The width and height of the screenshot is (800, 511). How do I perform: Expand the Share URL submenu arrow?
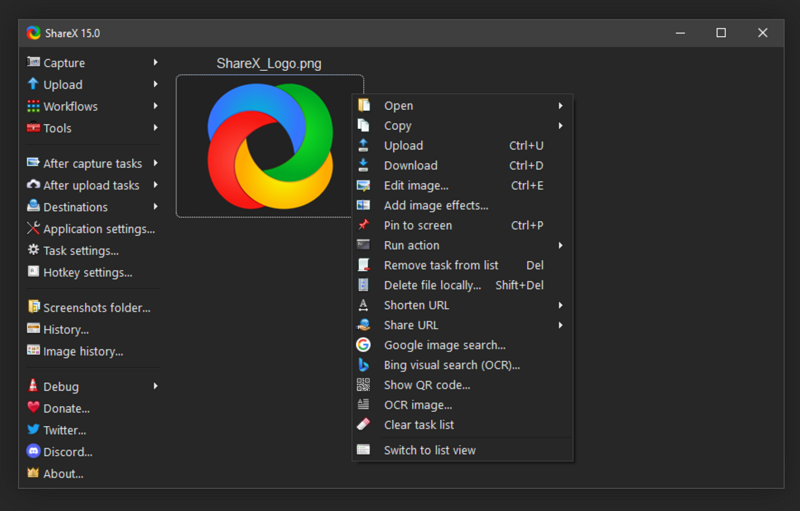560,325
